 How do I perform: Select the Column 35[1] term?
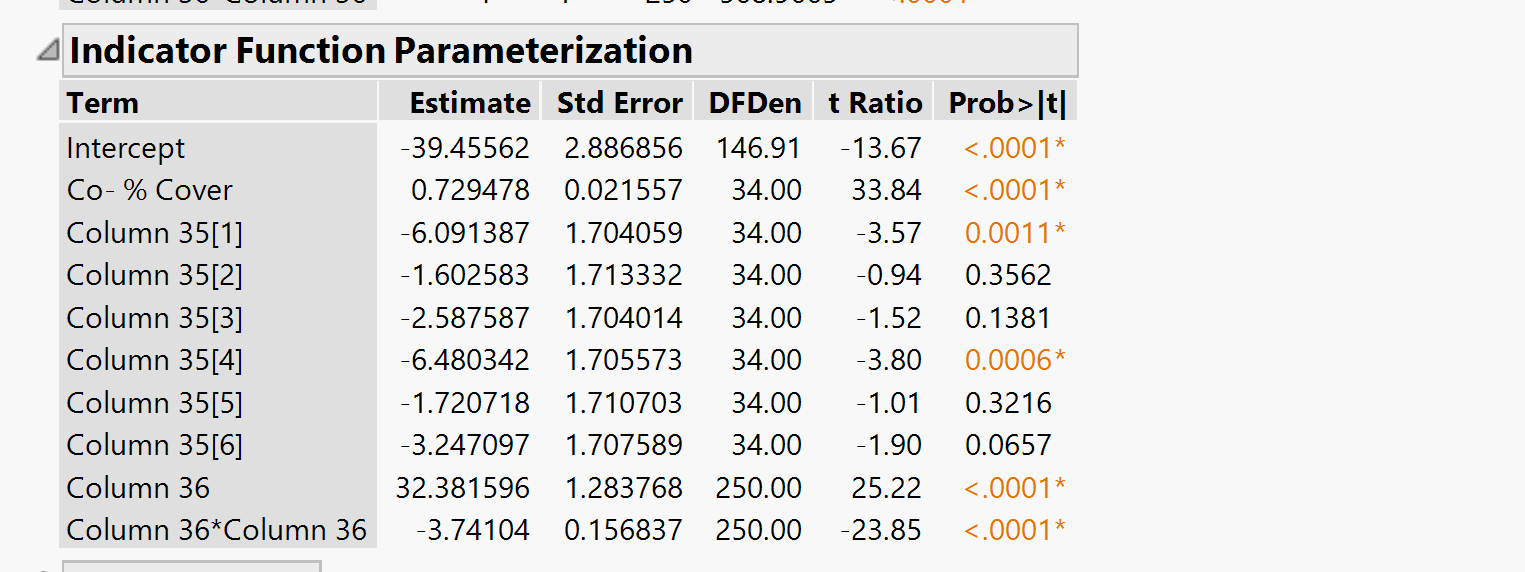coord(154,233)
